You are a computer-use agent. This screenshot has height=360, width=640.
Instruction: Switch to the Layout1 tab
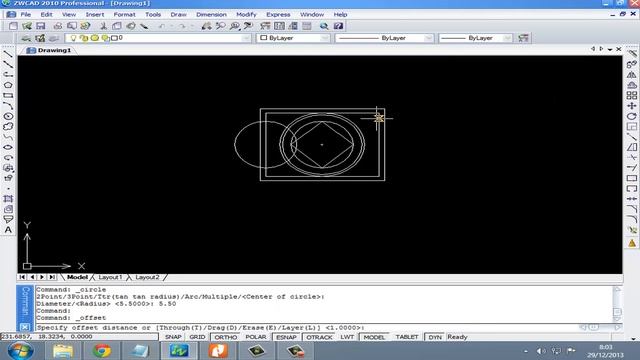pyautogui.click(x=110, y=277)
